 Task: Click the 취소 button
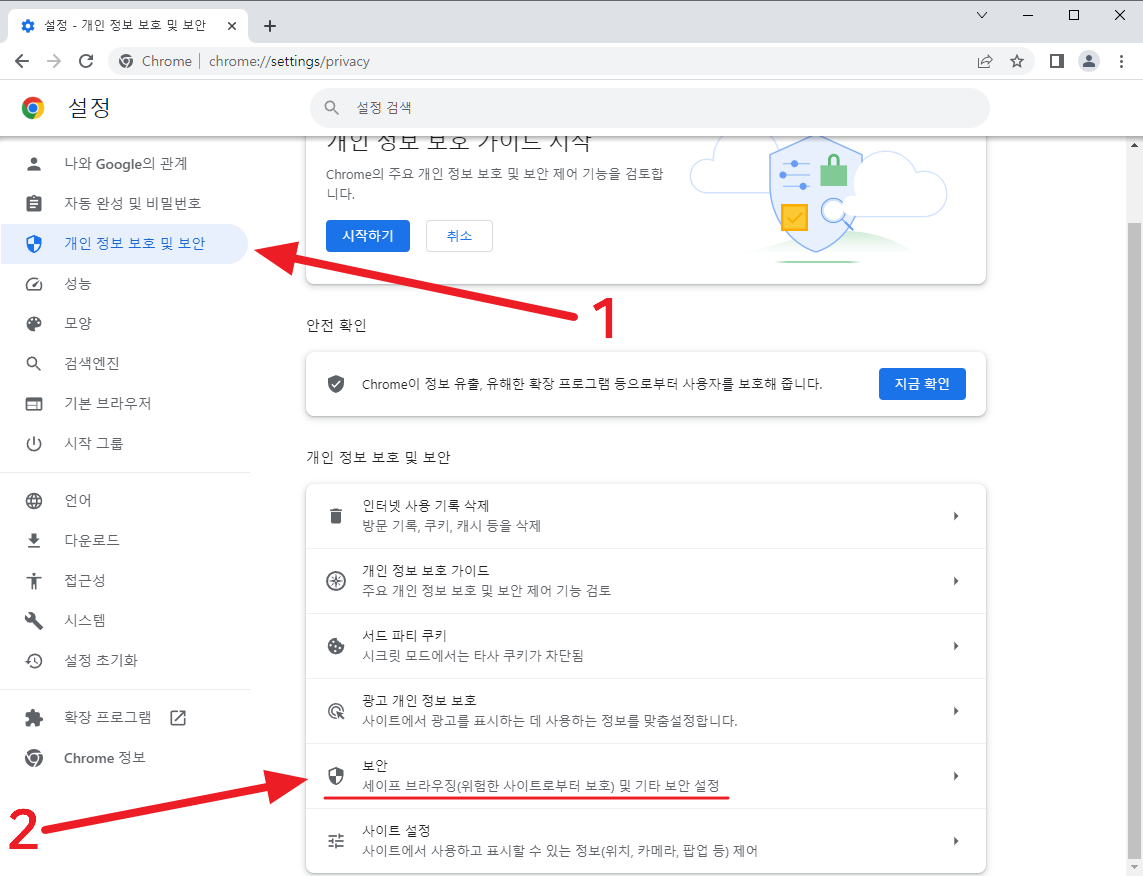(459, 236)
